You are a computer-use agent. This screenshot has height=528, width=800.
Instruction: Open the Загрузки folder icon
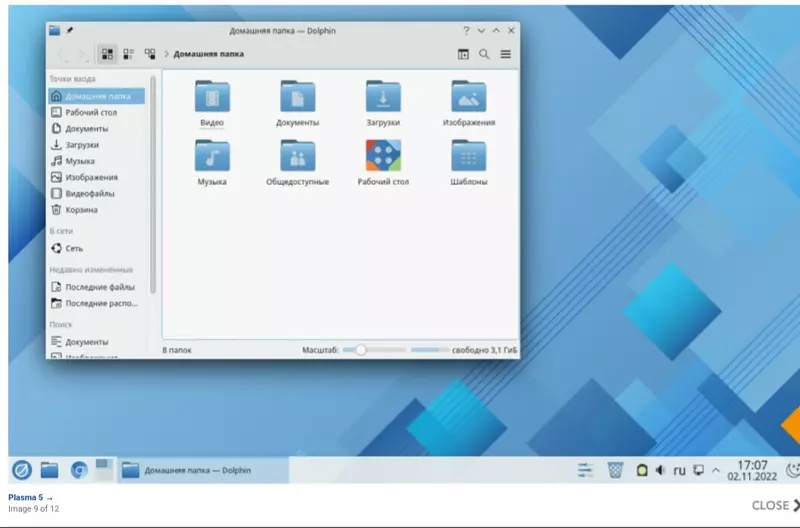click(x=383, y=98)
